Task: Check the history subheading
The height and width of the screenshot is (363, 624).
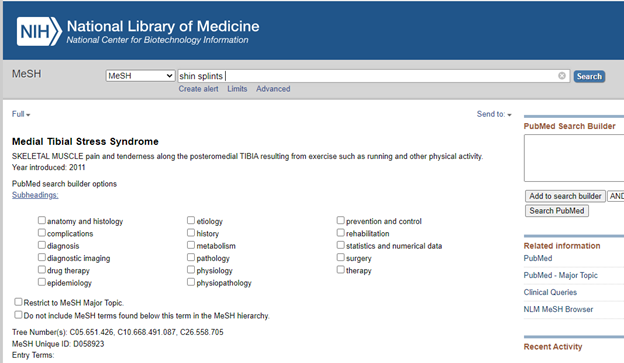Action: 191,232
